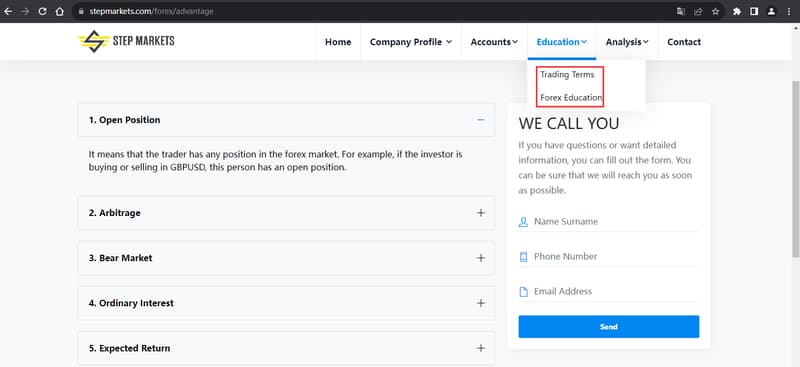This screenshot has height=367, width=800.
Task: Select Forex Education from Education submenu
Action: pyautogui.click(x=571, y=97)
